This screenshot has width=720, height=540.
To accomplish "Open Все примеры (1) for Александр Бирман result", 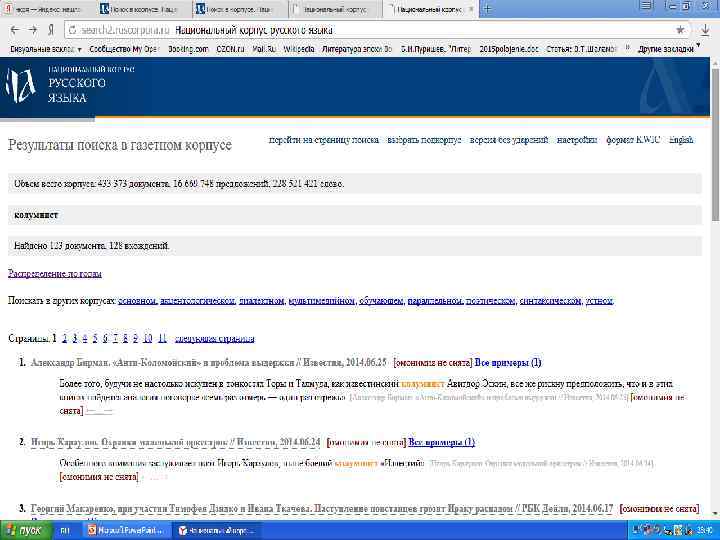I will click(508, 363).
